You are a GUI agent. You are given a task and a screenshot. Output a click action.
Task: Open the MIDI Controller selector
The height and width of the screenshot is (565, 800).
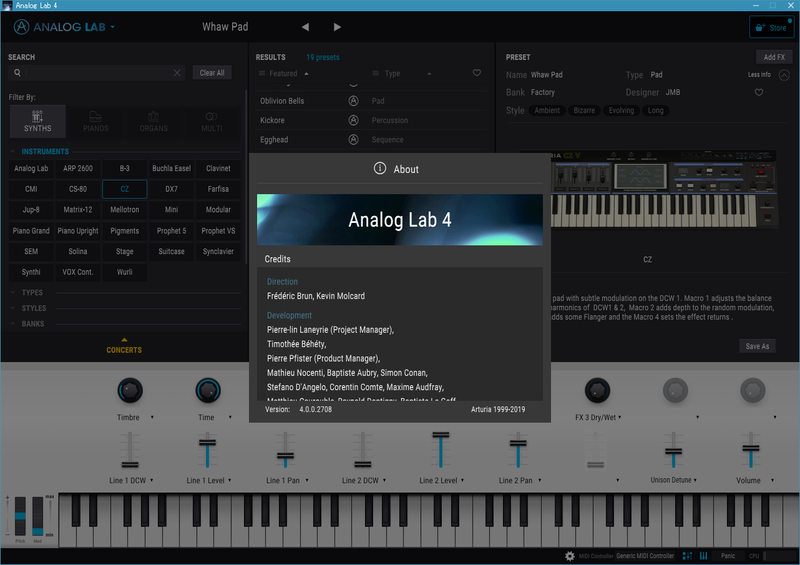click(645, 556)
